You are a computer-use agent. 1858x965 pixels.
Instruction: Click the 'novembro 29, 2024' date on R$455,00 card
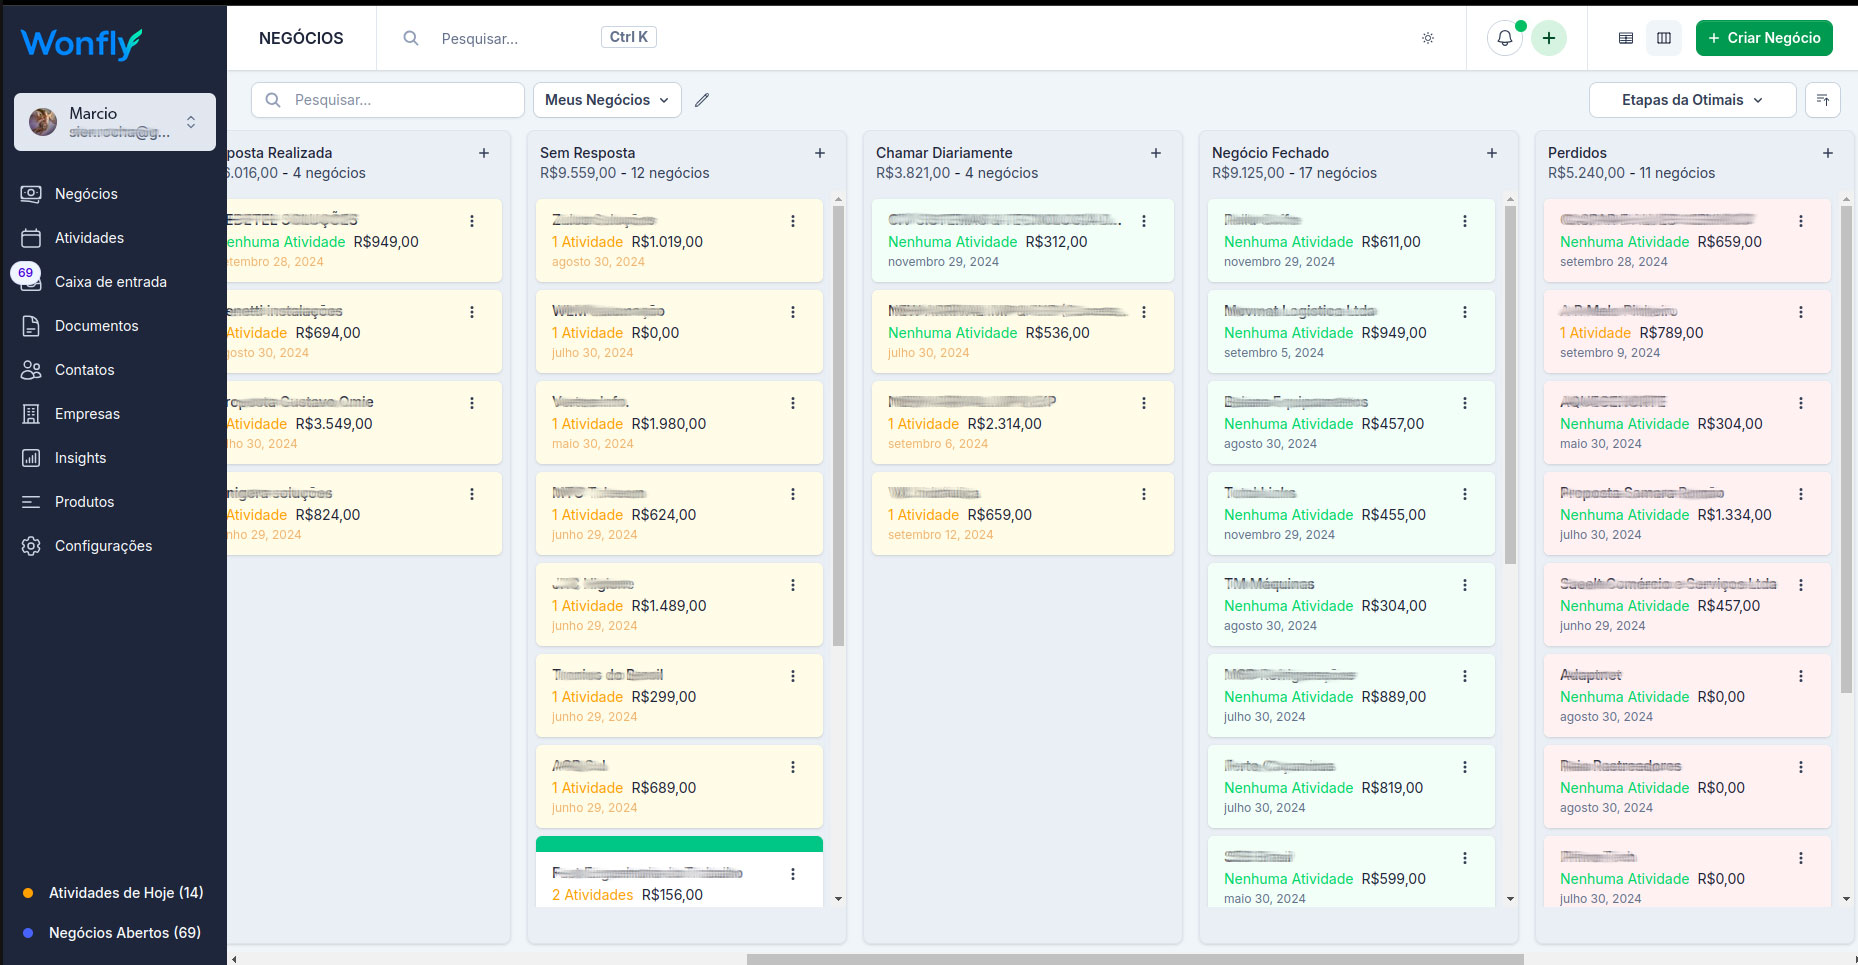tap(1279, 535)
